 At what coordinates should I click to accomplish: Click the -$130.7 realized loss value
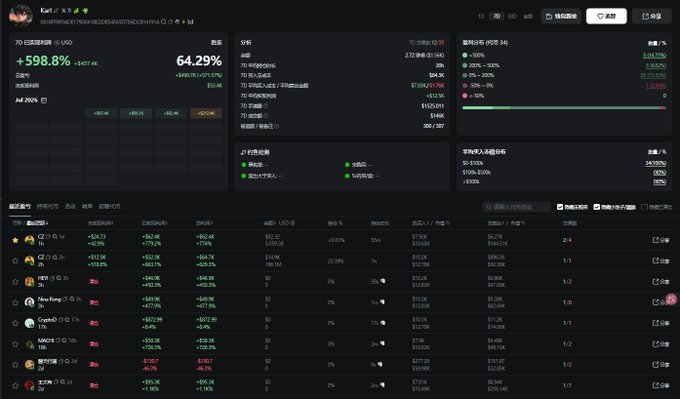pyautogui.click(x=150, y=361)
